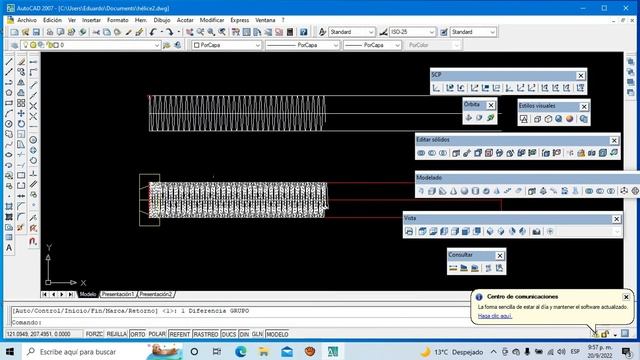Open the Archivo menu
The width and height of the screenshot is (640, 360).
coord(27,20)
